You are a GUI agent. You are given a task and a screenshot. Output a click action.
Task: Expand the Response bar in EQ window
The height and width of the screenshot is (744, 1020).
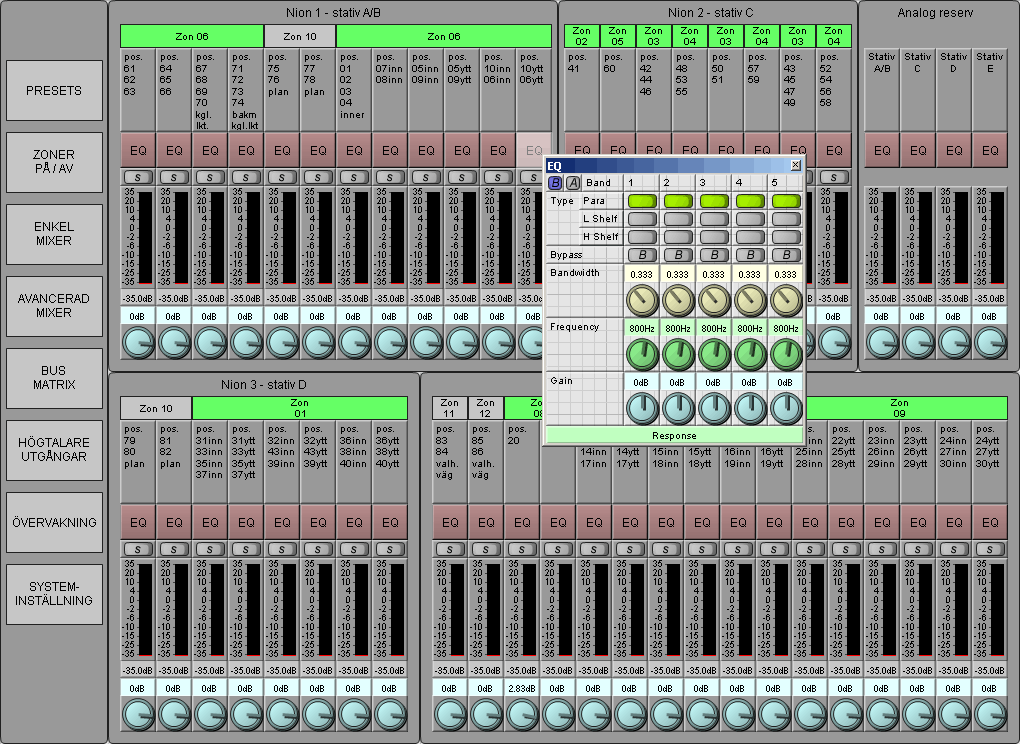(x=675, y=436)
